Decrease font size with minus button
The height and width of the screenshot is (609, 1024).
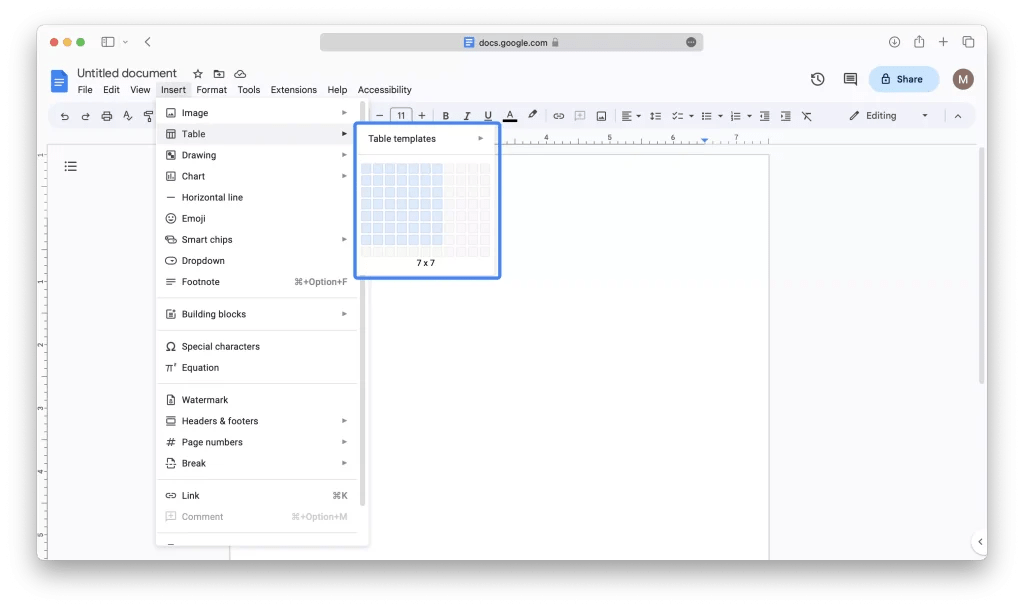(x=379, y=116)
